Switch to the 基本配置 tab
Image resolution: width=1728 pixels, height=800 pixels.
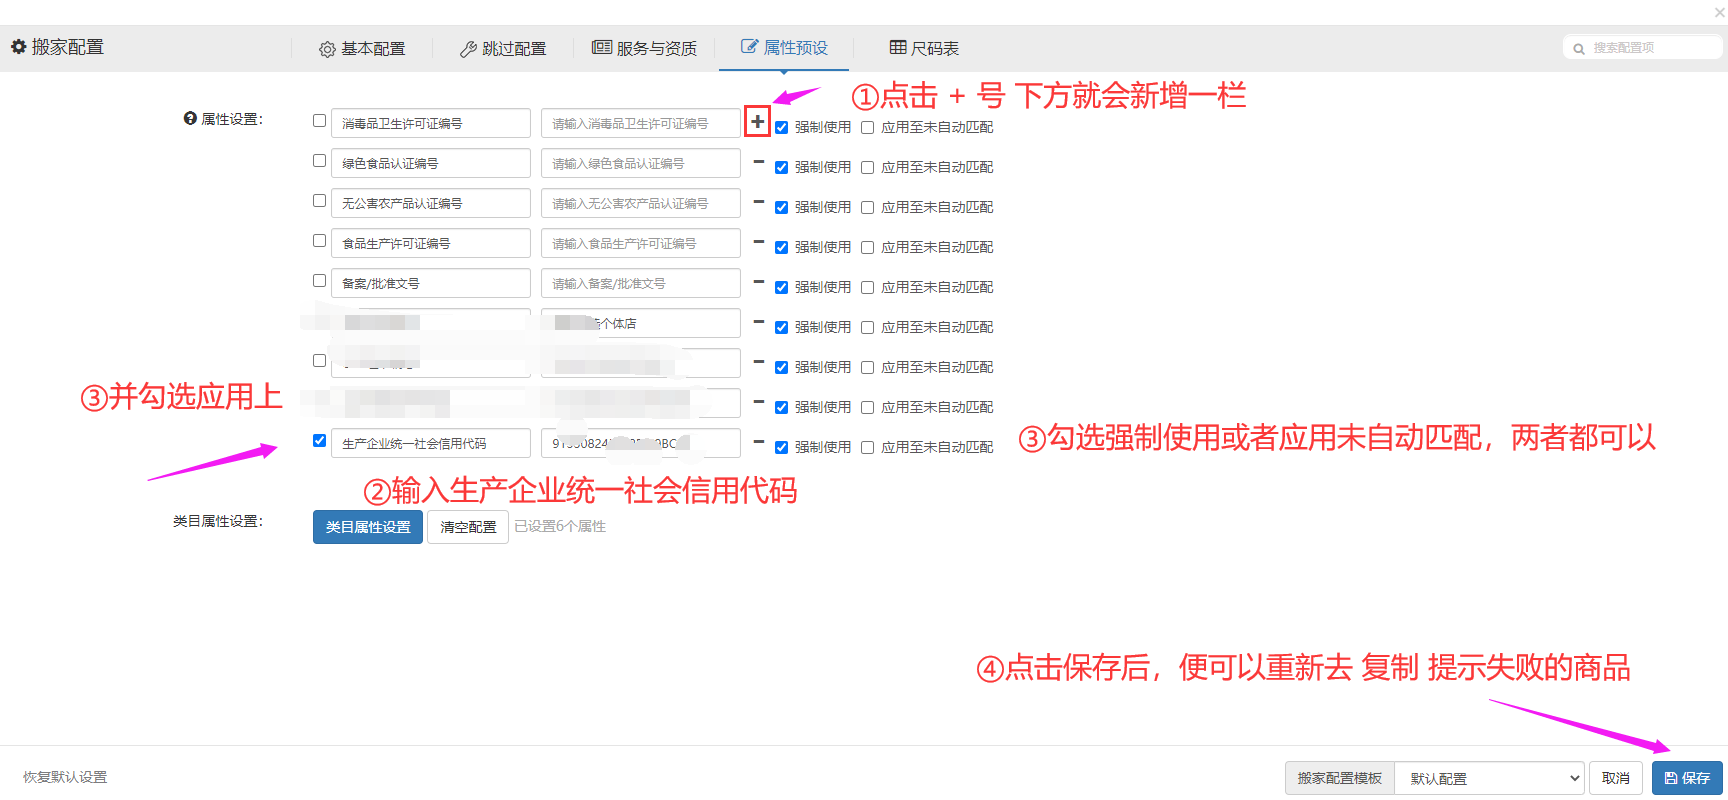[362, 48]
